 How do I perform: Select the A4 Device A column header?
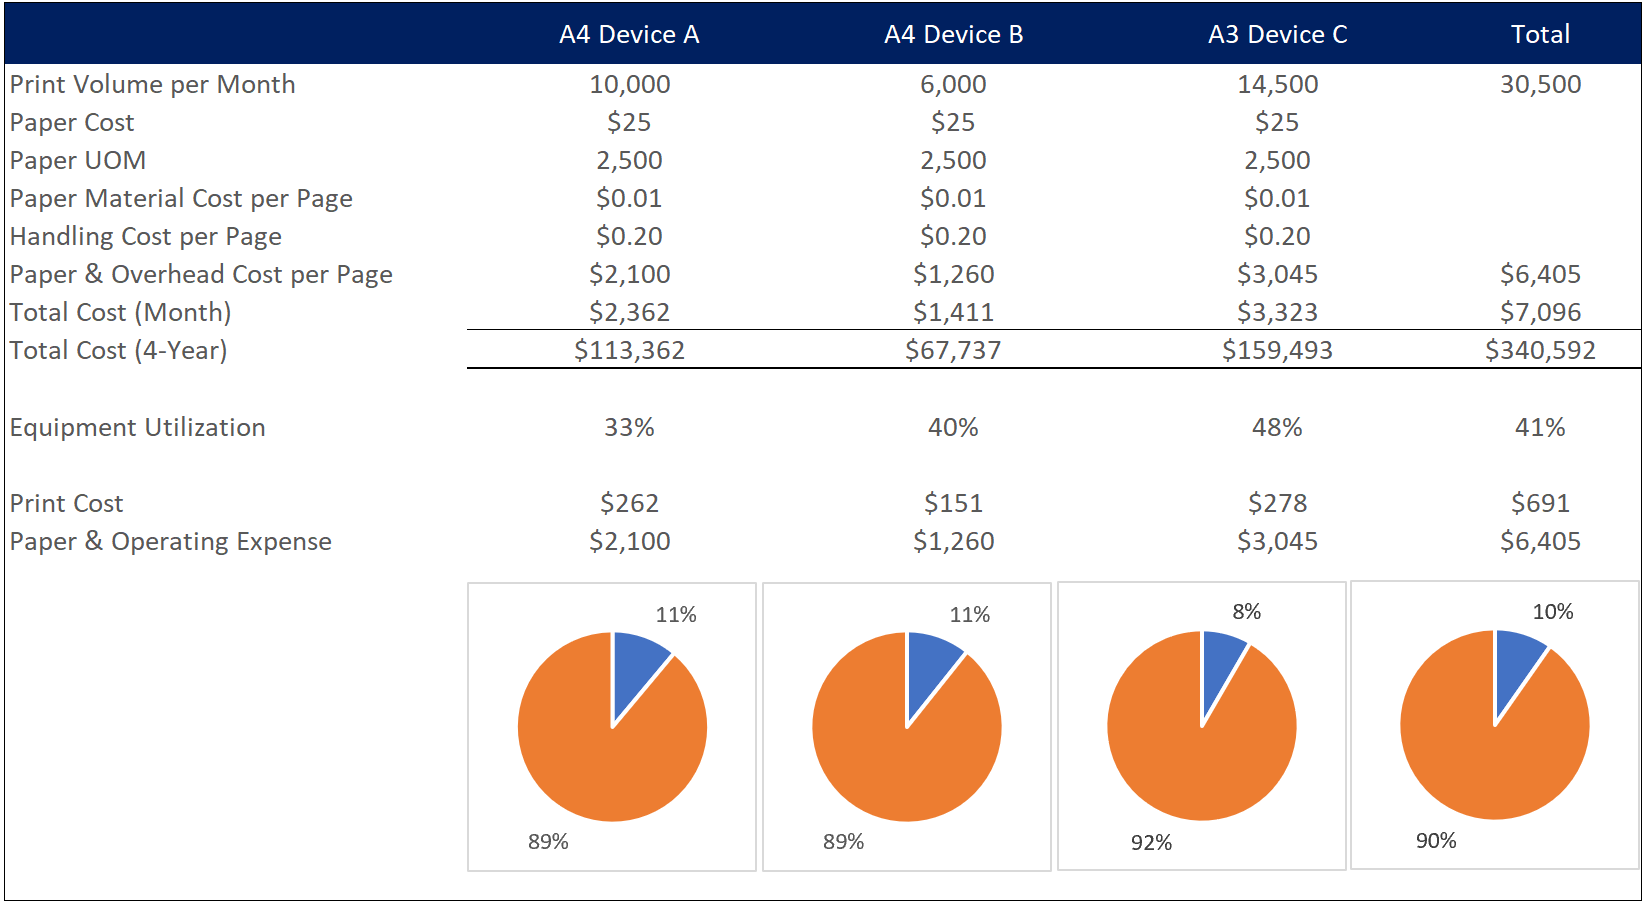pos(630,34)
